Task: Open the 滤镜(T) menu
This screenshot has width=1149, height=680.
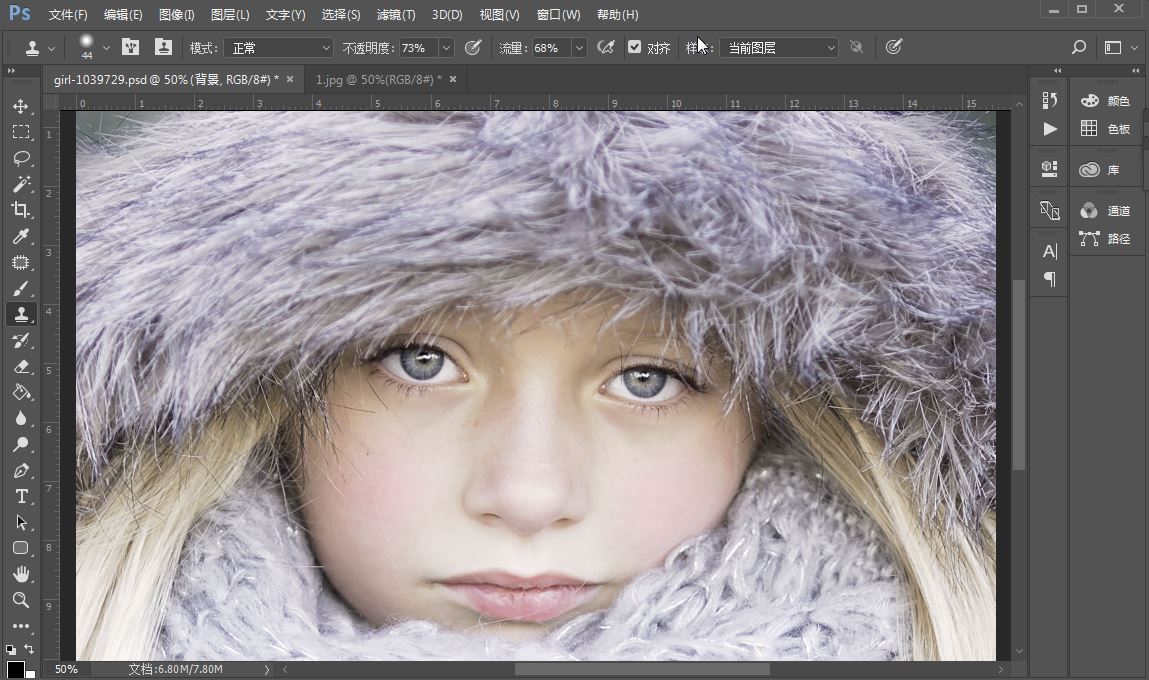Action: click(x=395, y=15)
